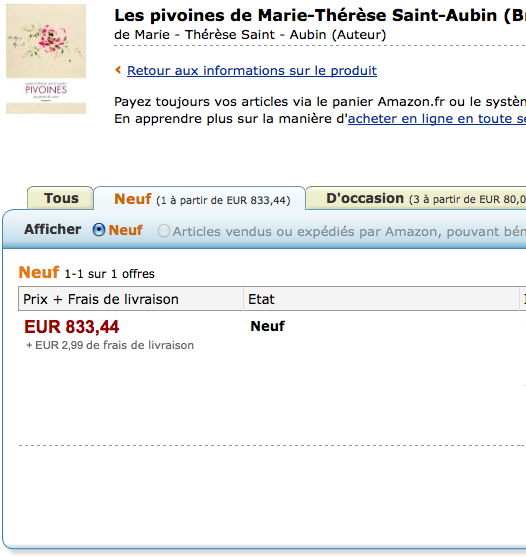
Task: Click the Neuf 1-1 sur 1 offres heading
Action: (x=87, y=273)
